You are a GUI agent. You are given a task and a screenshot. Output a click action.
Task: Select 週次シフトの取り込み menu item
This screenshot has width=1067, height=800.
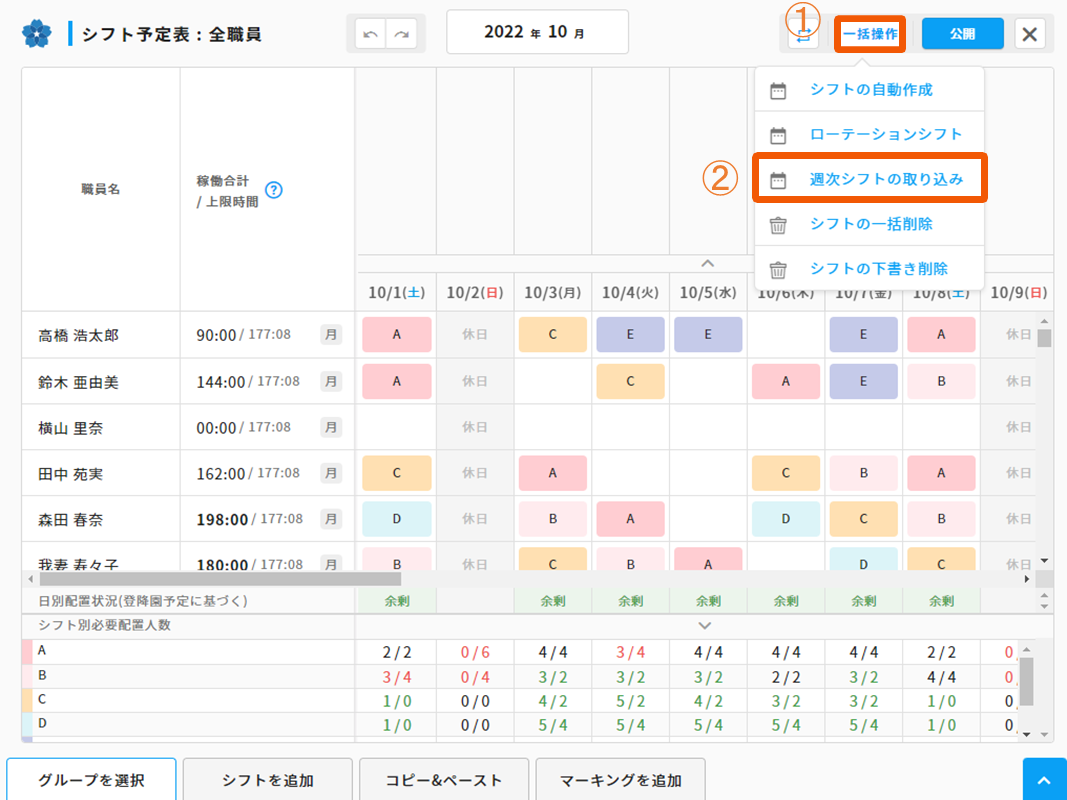885,180
